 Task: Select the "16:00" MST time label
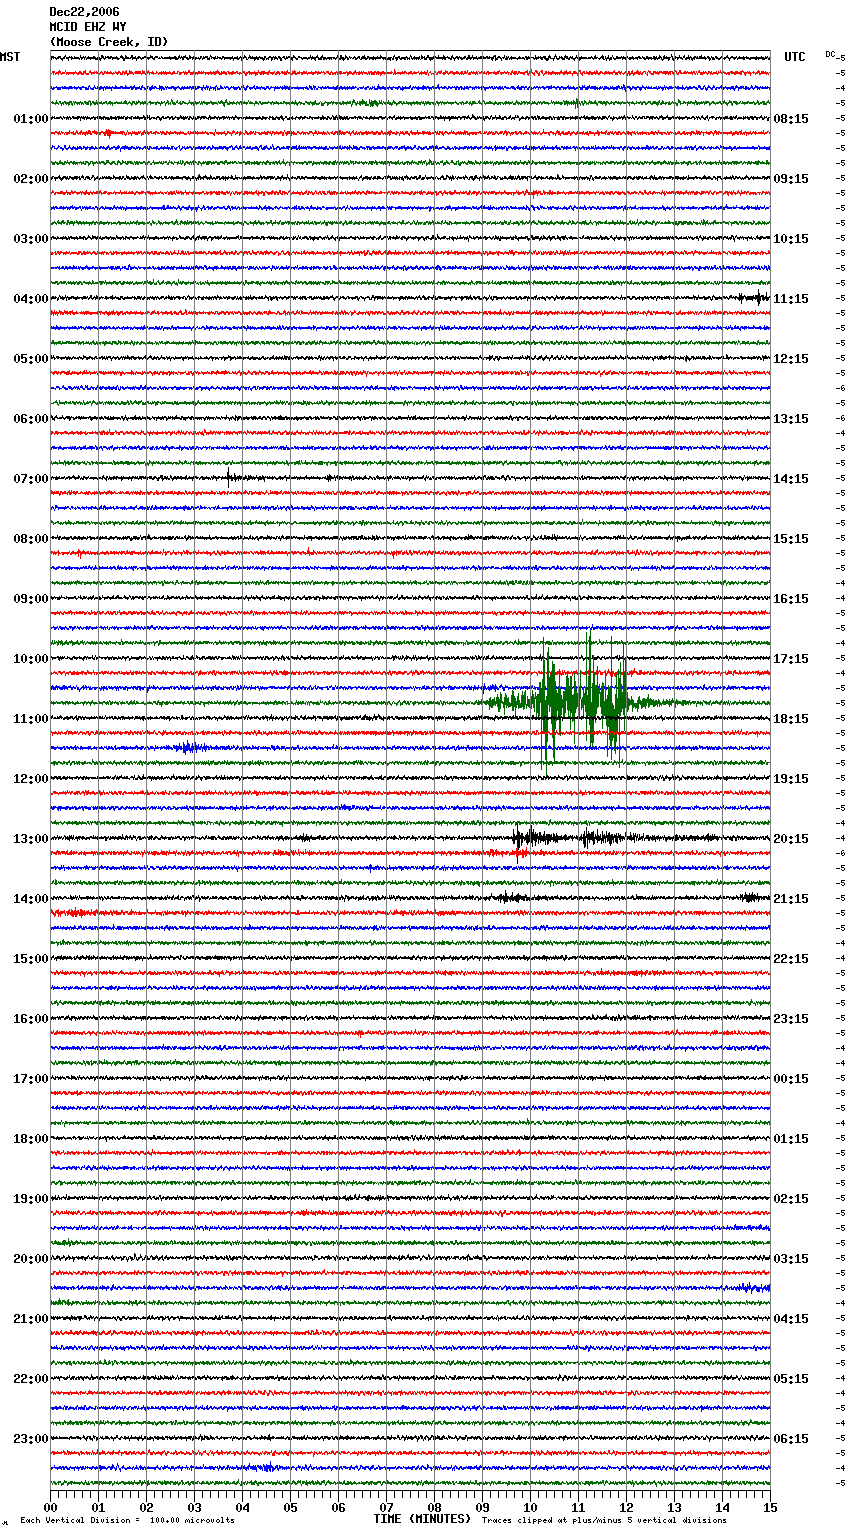pyautogui.click(x=30, y=1019)
